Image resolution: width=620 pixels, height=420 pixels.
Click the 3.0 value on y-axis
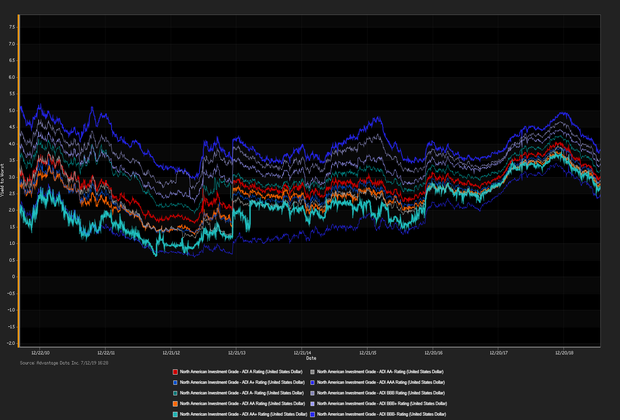pyautogui.click(x=11, y=177)
